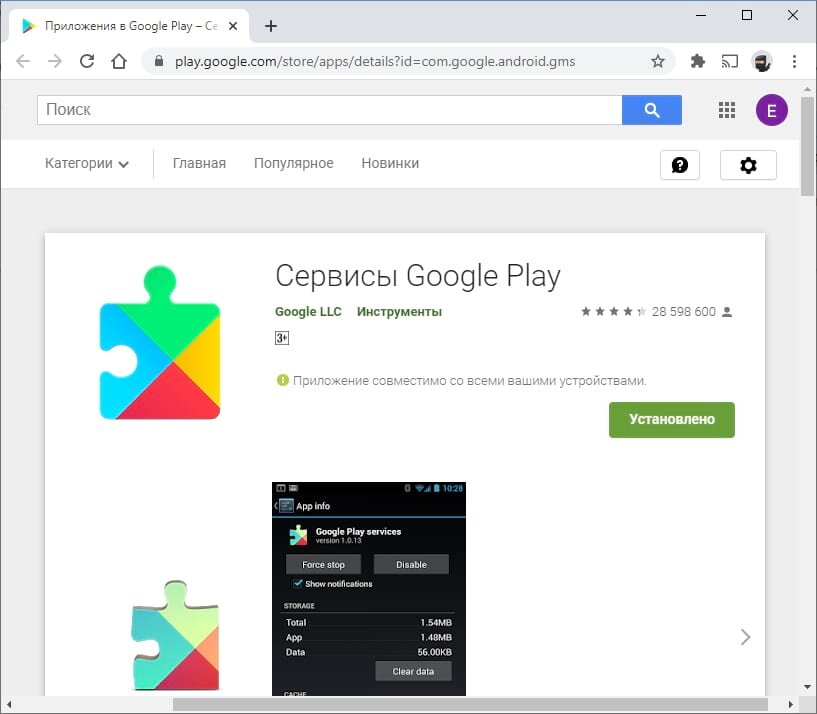817x714 pixels.
Task: Open a new tab with the plus button
Action: pos(271,26)
